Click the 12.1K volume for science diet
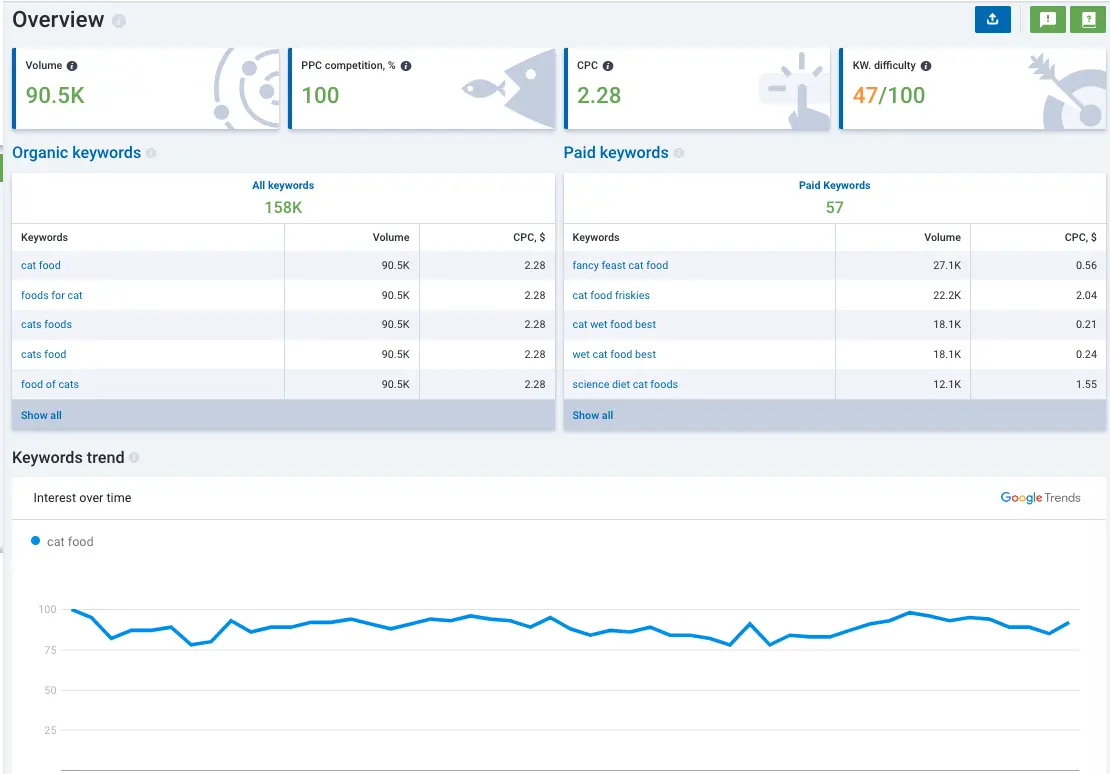This screenshot has width=1110, height=774. pos(946,385)
